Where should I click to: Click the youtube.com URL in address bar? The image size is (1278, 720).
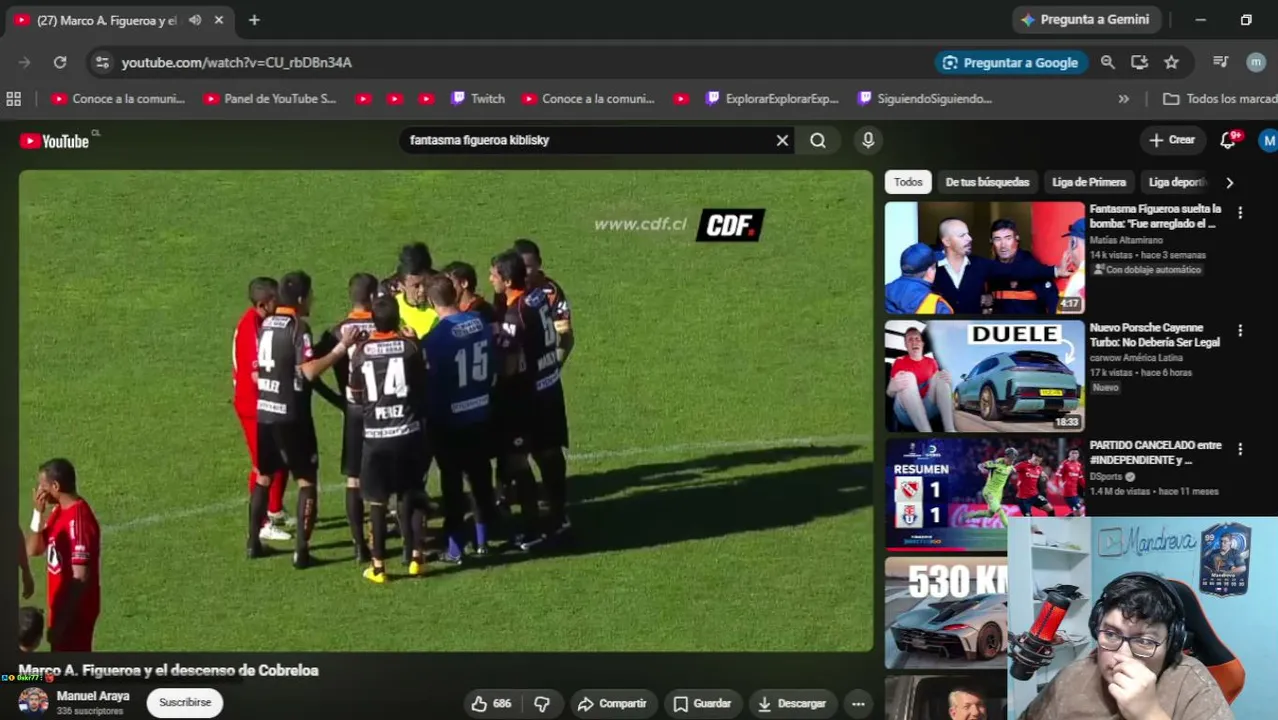236,62
